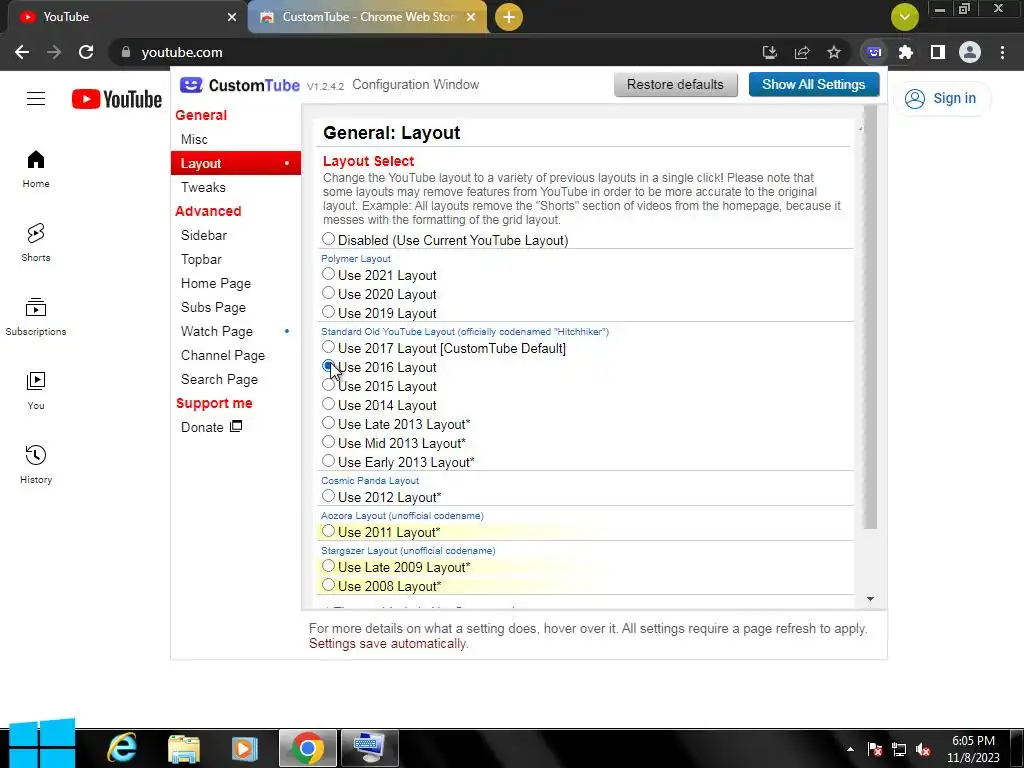Click the tab search dropdown button

905,17
